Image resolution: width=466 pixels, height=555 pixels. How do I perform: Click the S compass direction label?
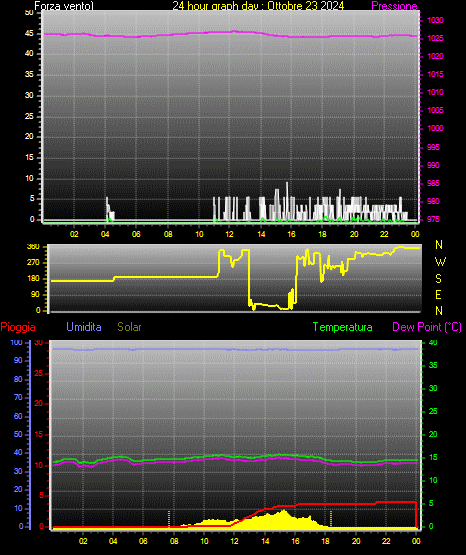coord(438,279)
